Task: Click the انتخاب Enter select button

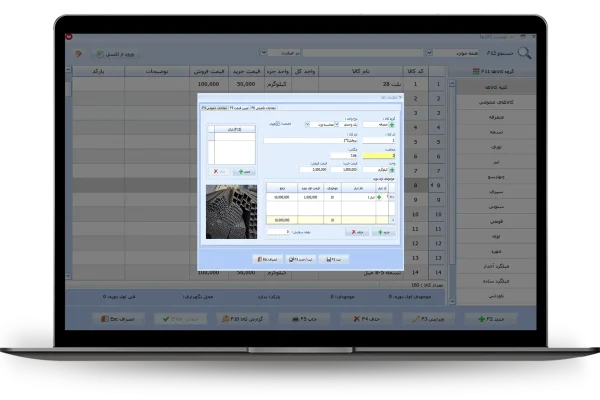Action: 180,319
